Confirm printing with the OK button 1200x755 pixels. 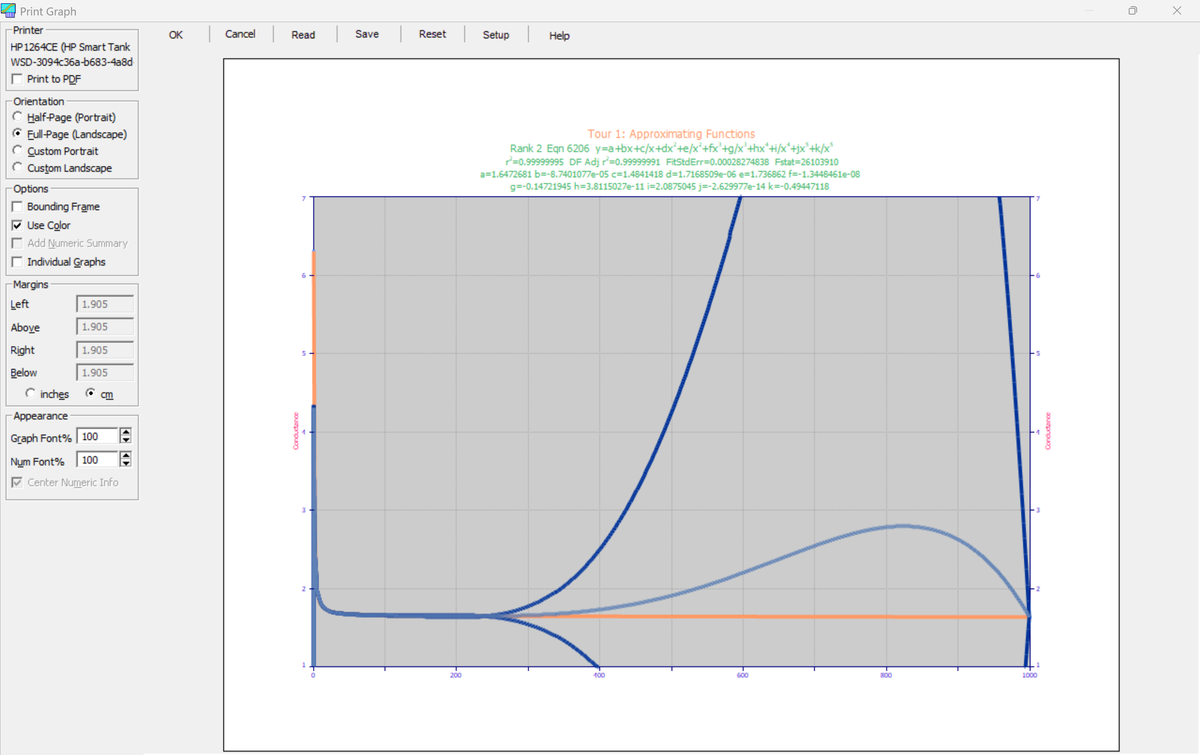pyautogui.click(x=176, y=35)
